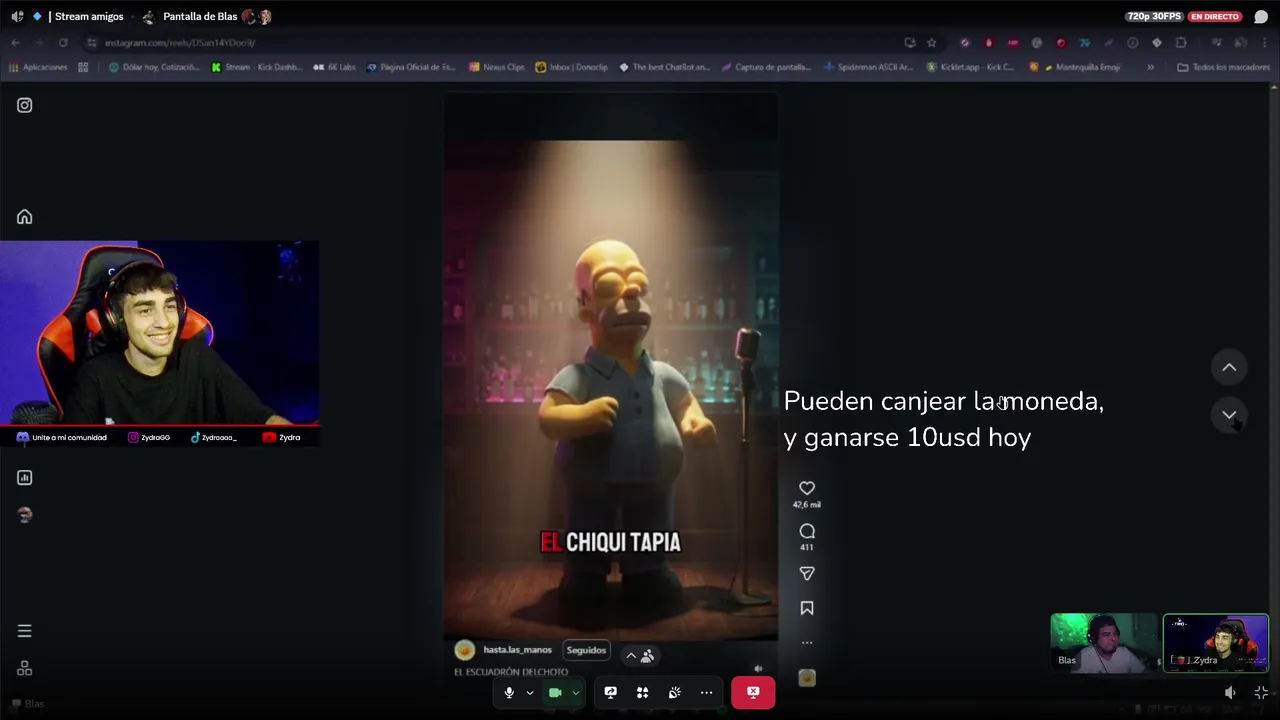Open Stream - Kick Dashboard bookmark

point(256,67)
